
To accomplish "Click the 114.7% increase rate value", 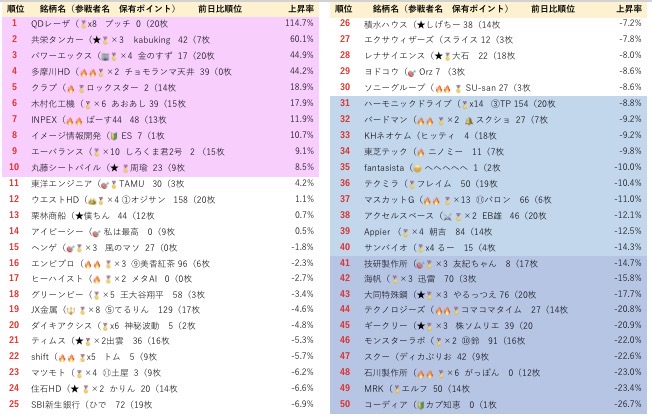I will coord(301,22).
